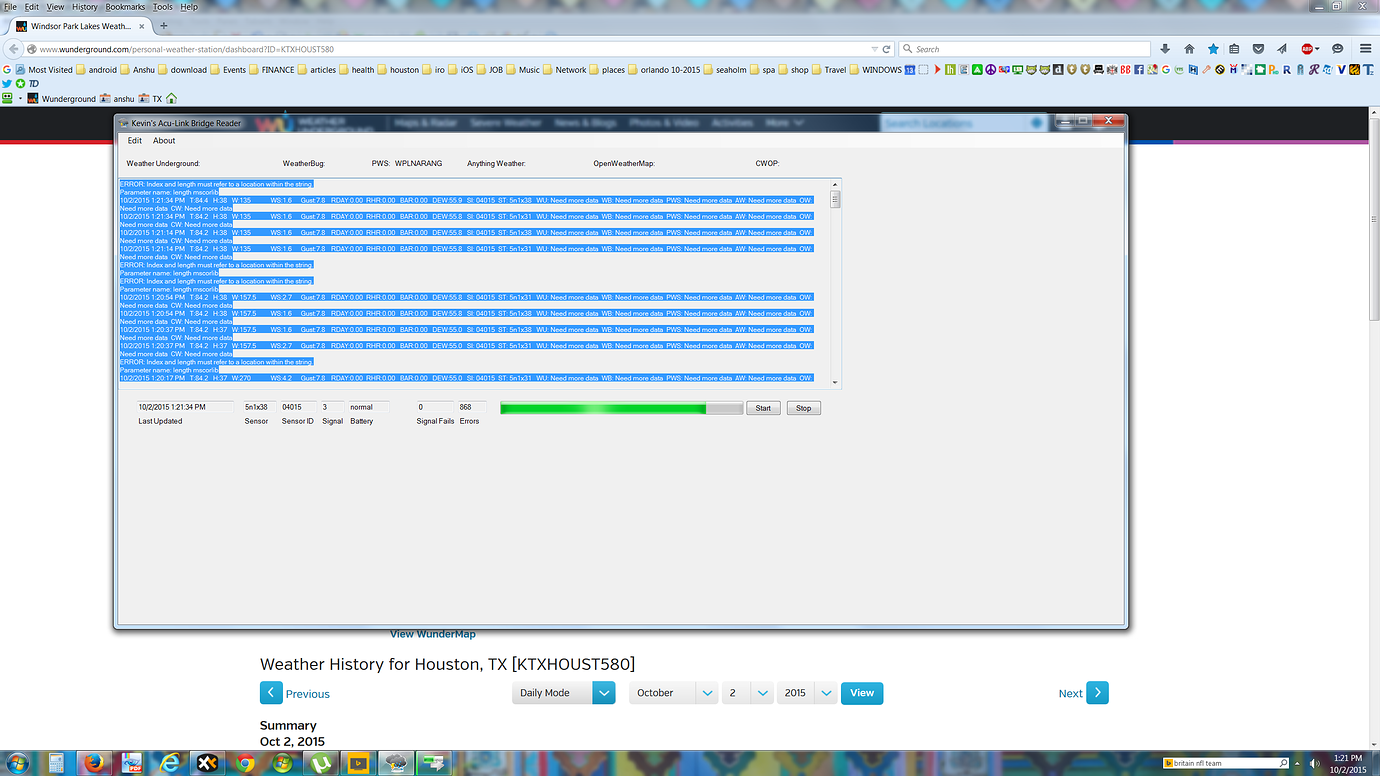Open the Travel bookmarks folder
This screenshot has width=1380, height=776.
point(829,70)
